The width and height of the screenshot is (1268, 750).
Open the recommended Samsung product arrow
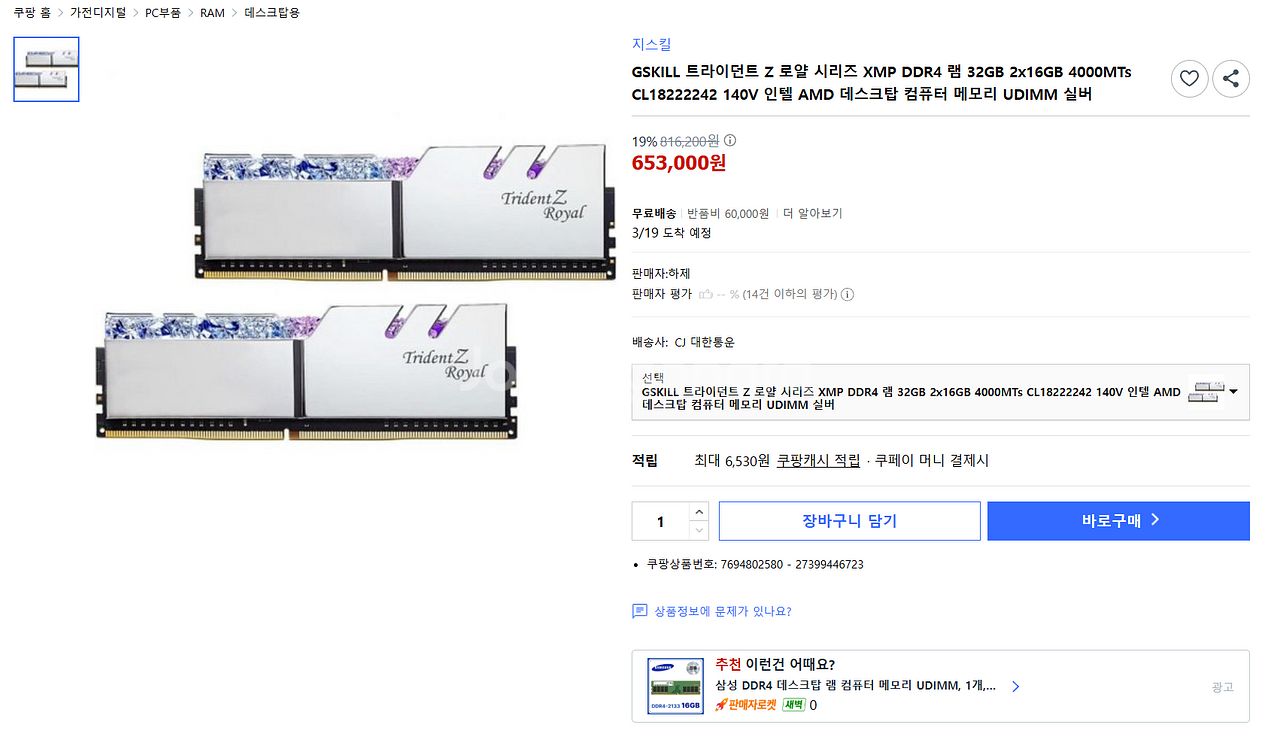1015,687
